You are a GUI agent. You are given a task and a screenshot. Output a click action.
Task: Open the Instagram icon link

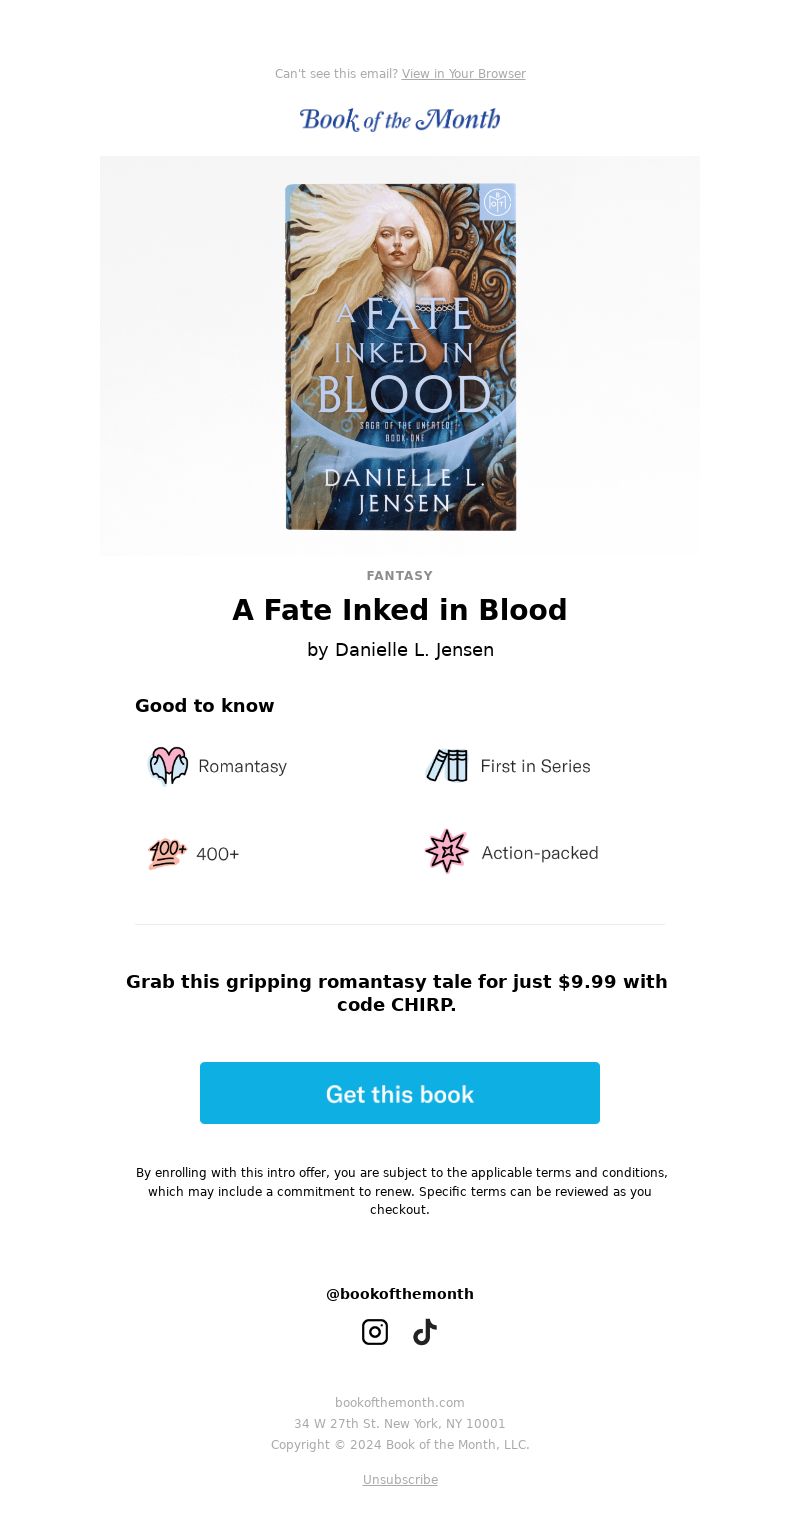click(x=375, y=1332)
